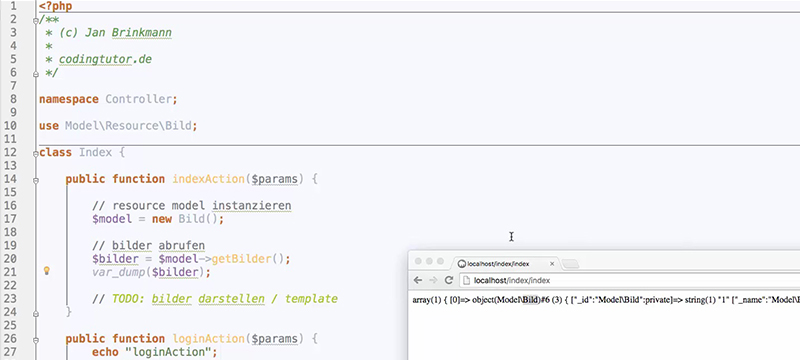Screen dimensions: 800x360
Task: Click the '(c) Jan Brinkmann' comment text
Action: [115, 33]
